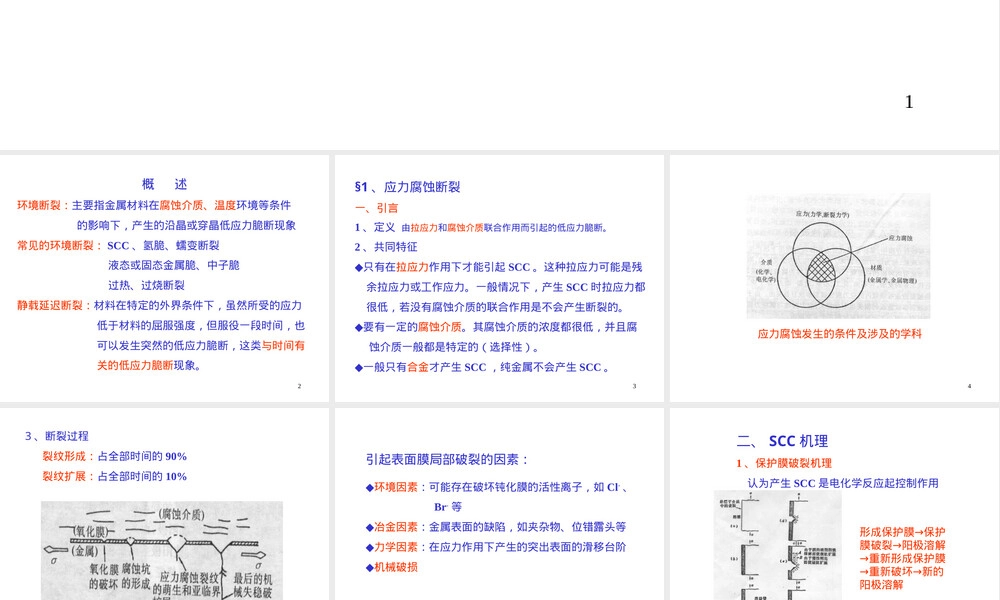Click the 一、引言 heading

pos(376,208)
